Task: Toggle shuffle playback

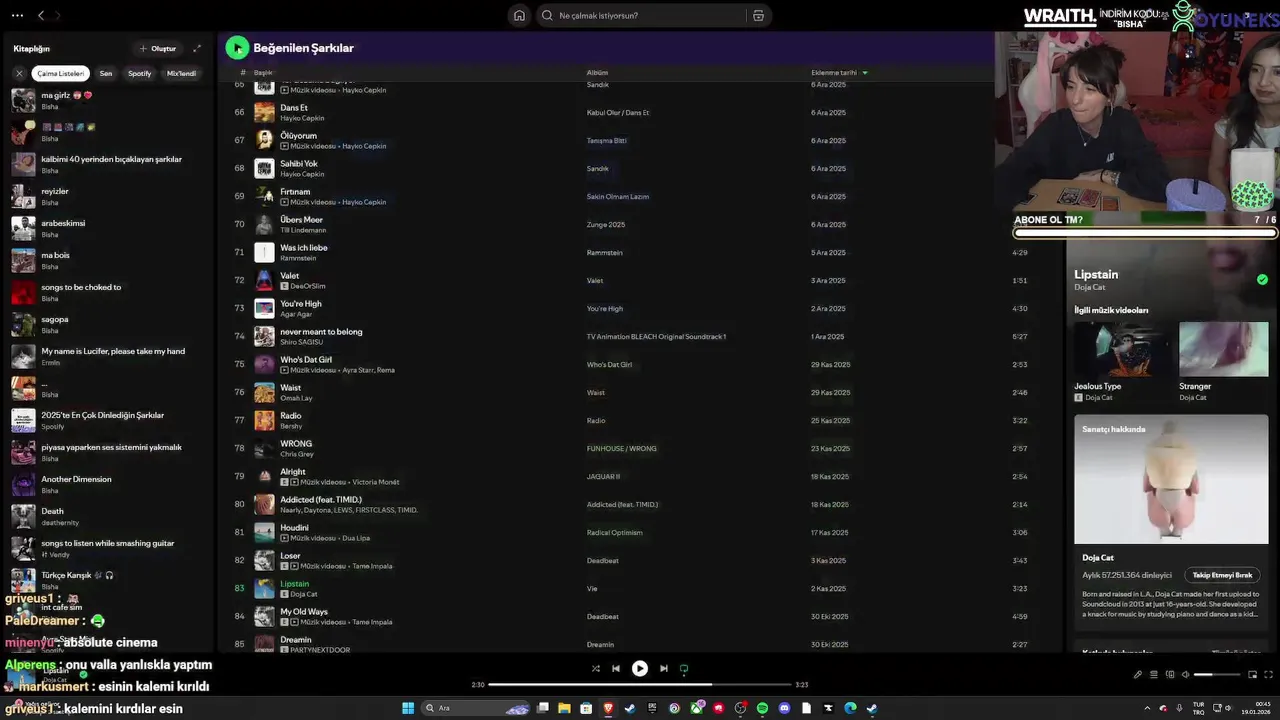Action: tap(595, 668)
